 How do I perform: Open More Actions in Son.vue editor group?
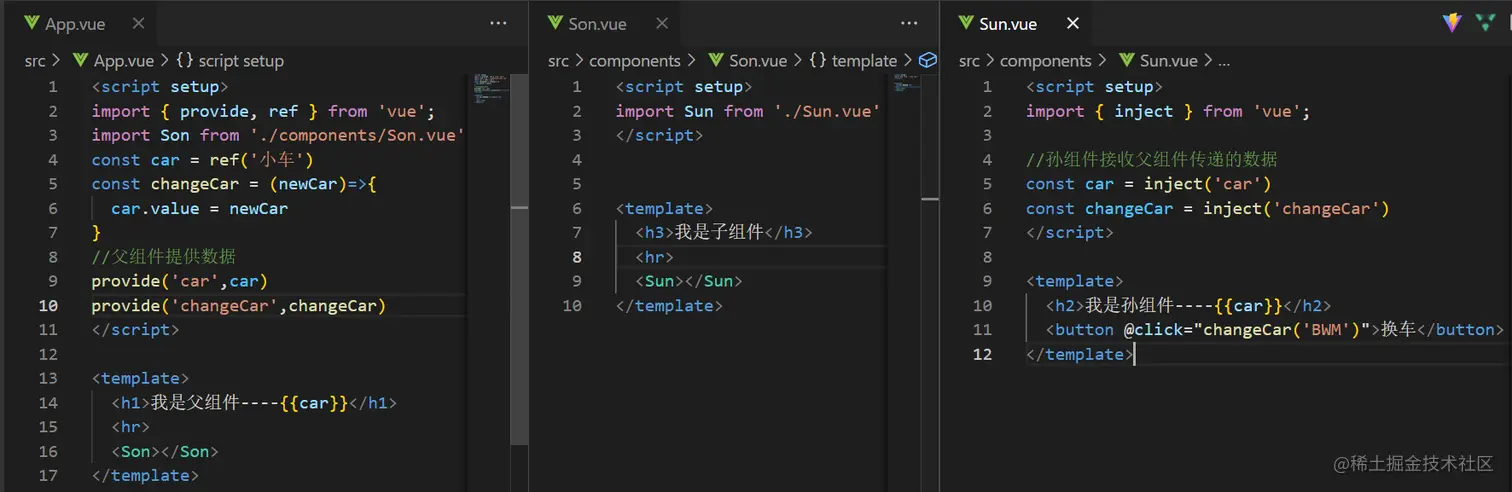click(x=909, y=23)
